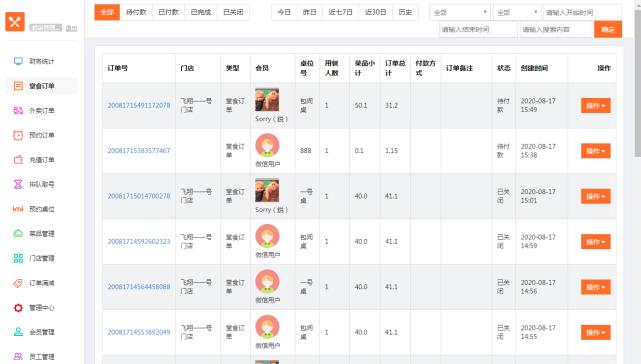Select the 外卖订单 sidebar icon
641x364 pixels.
(18, 110)
